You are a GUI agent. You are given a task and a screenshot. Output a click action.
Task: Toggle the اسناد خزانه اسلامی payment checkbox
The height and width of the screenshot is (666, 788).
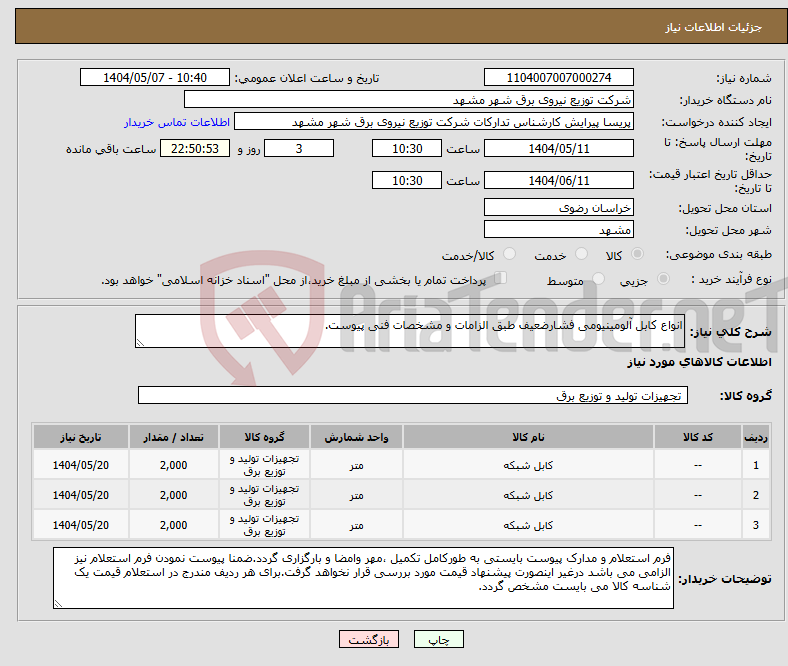[501, 280]
